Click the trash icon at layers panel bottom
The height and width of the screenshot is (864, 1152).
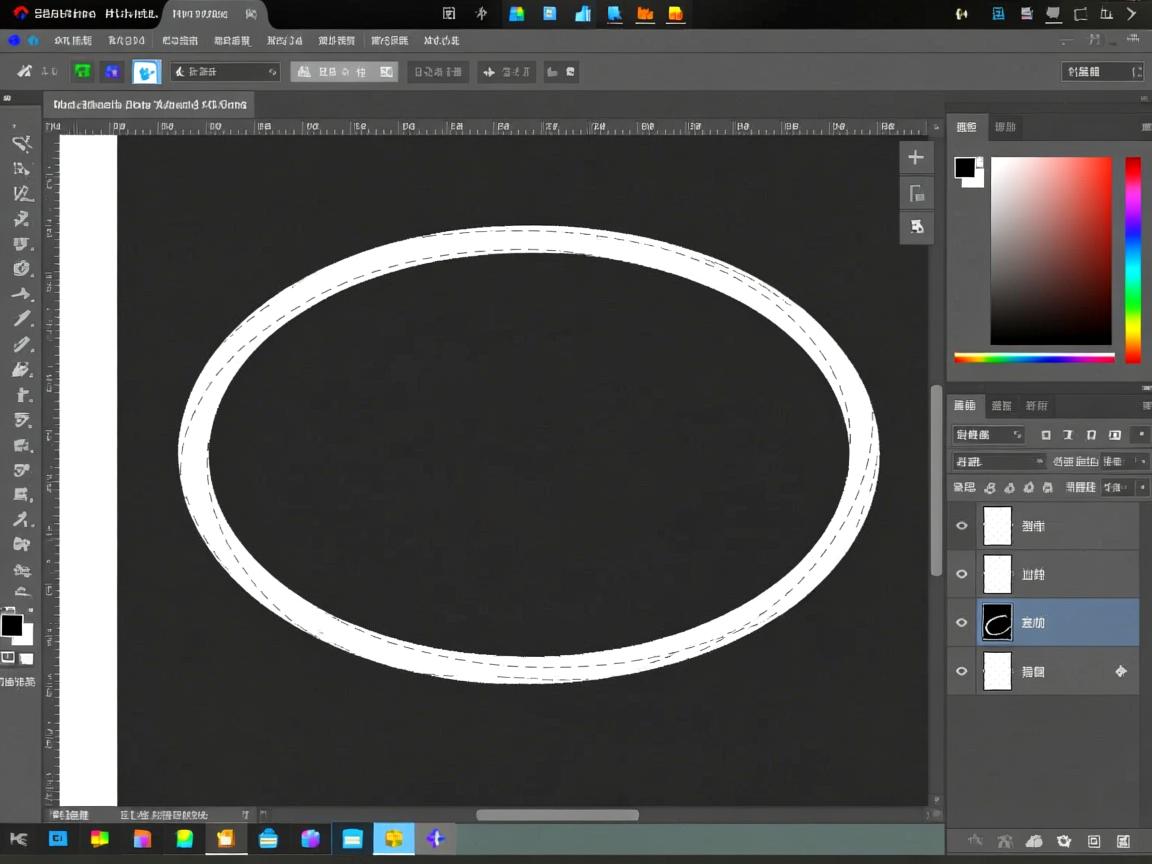coord(1123,841)
